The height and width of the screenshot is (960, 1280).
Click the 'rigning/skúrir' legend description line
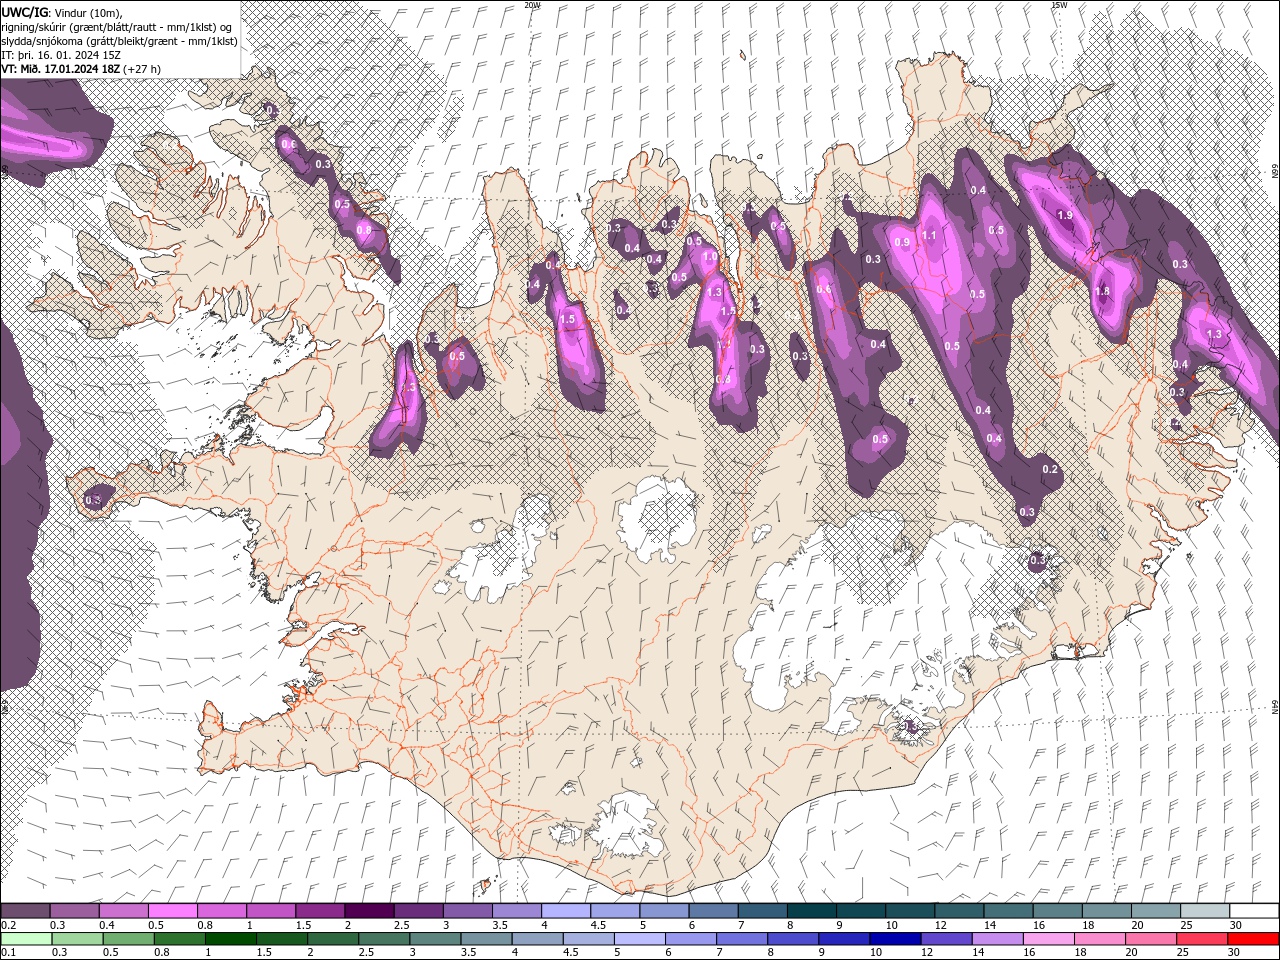117,27
